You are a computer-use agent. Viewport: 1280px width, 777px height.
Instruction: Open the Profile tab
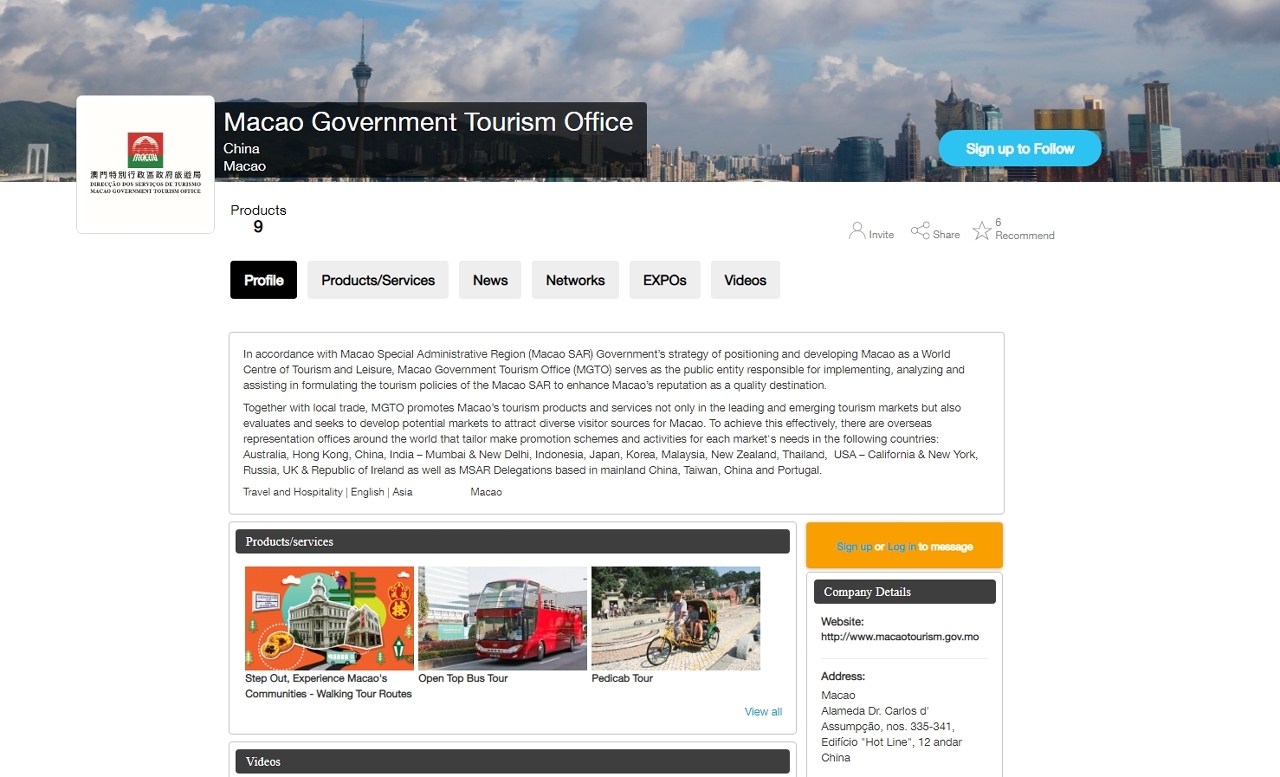pyautogui.click(x=264, y=280)
